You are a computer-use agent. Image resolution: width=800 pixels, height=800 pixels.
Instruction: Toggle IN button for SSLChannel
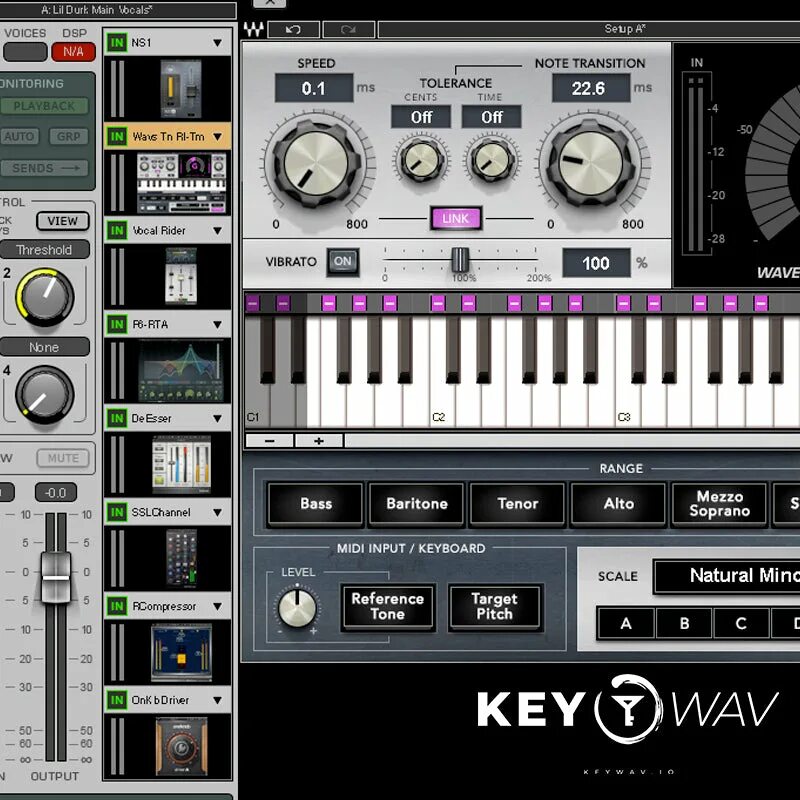[x=117, y=512]
